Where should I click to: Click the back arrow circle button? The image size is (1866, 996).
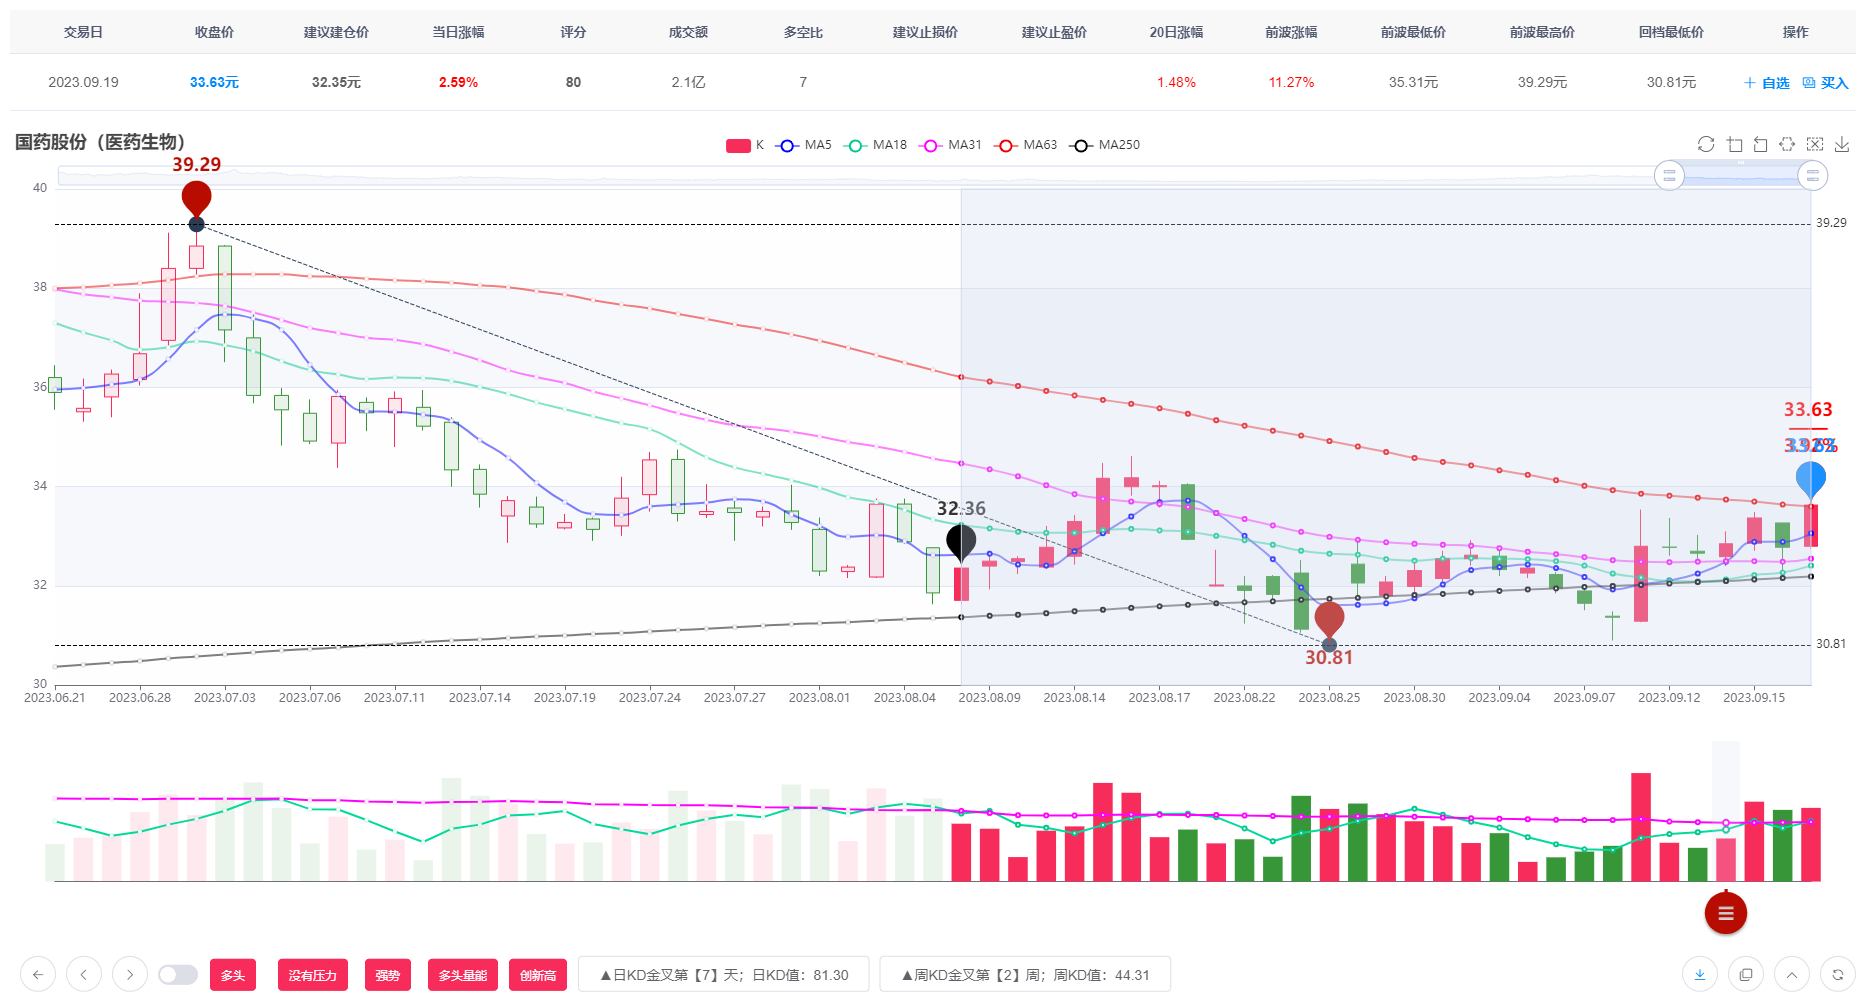click(x=38, y=974)
